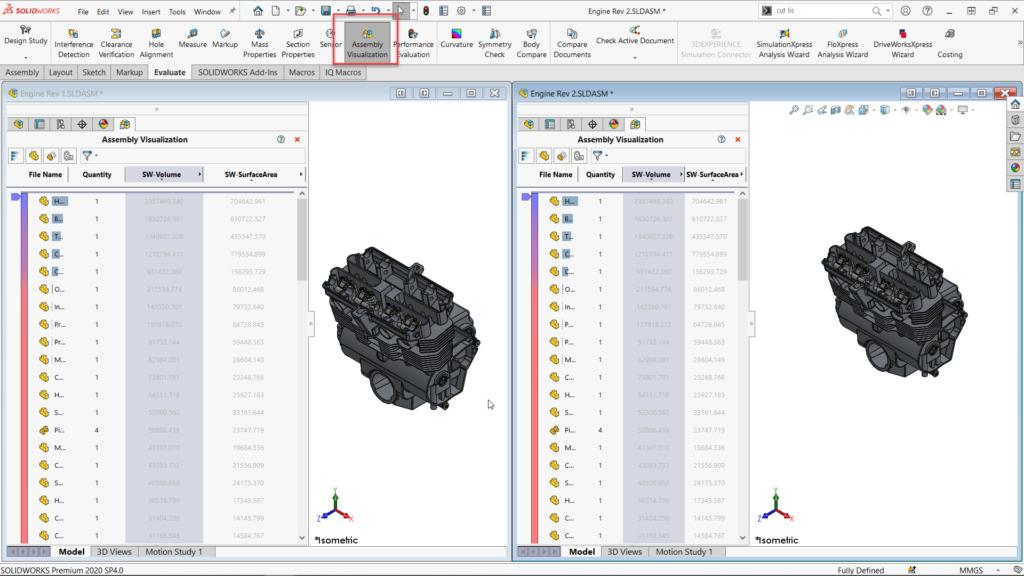
Task: Open MMGS unit system dropdown in status bar
Action: coord(998,570)
